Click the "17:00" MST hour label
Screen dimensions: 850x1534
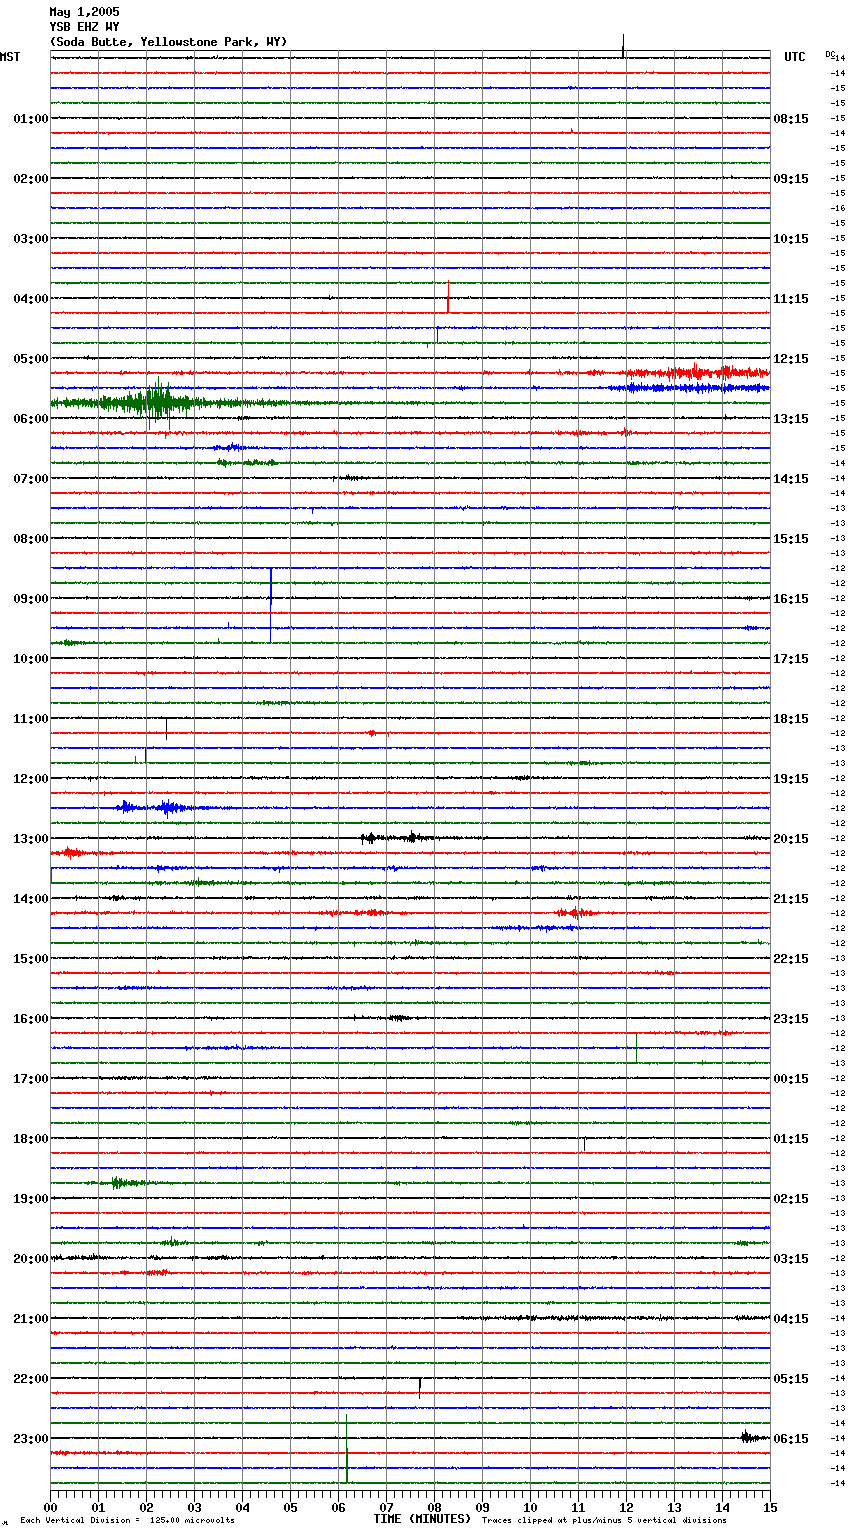31,1079
